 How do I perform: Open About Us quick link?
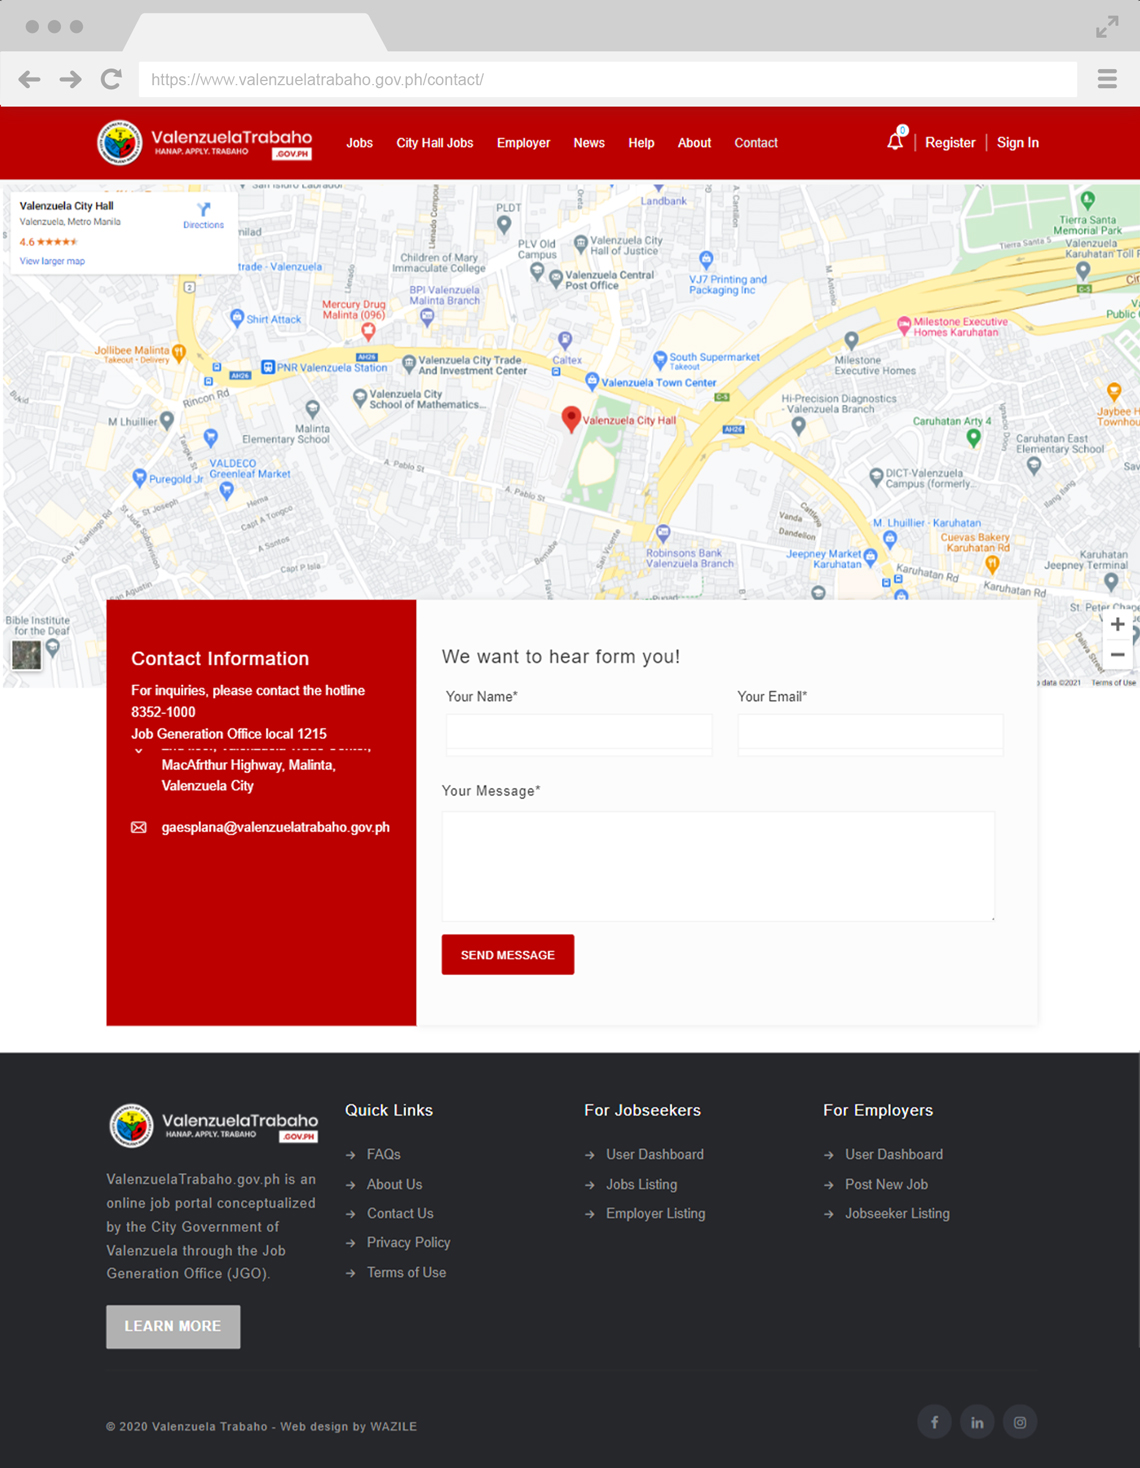pyautogui.click(x=395, y=1184)
